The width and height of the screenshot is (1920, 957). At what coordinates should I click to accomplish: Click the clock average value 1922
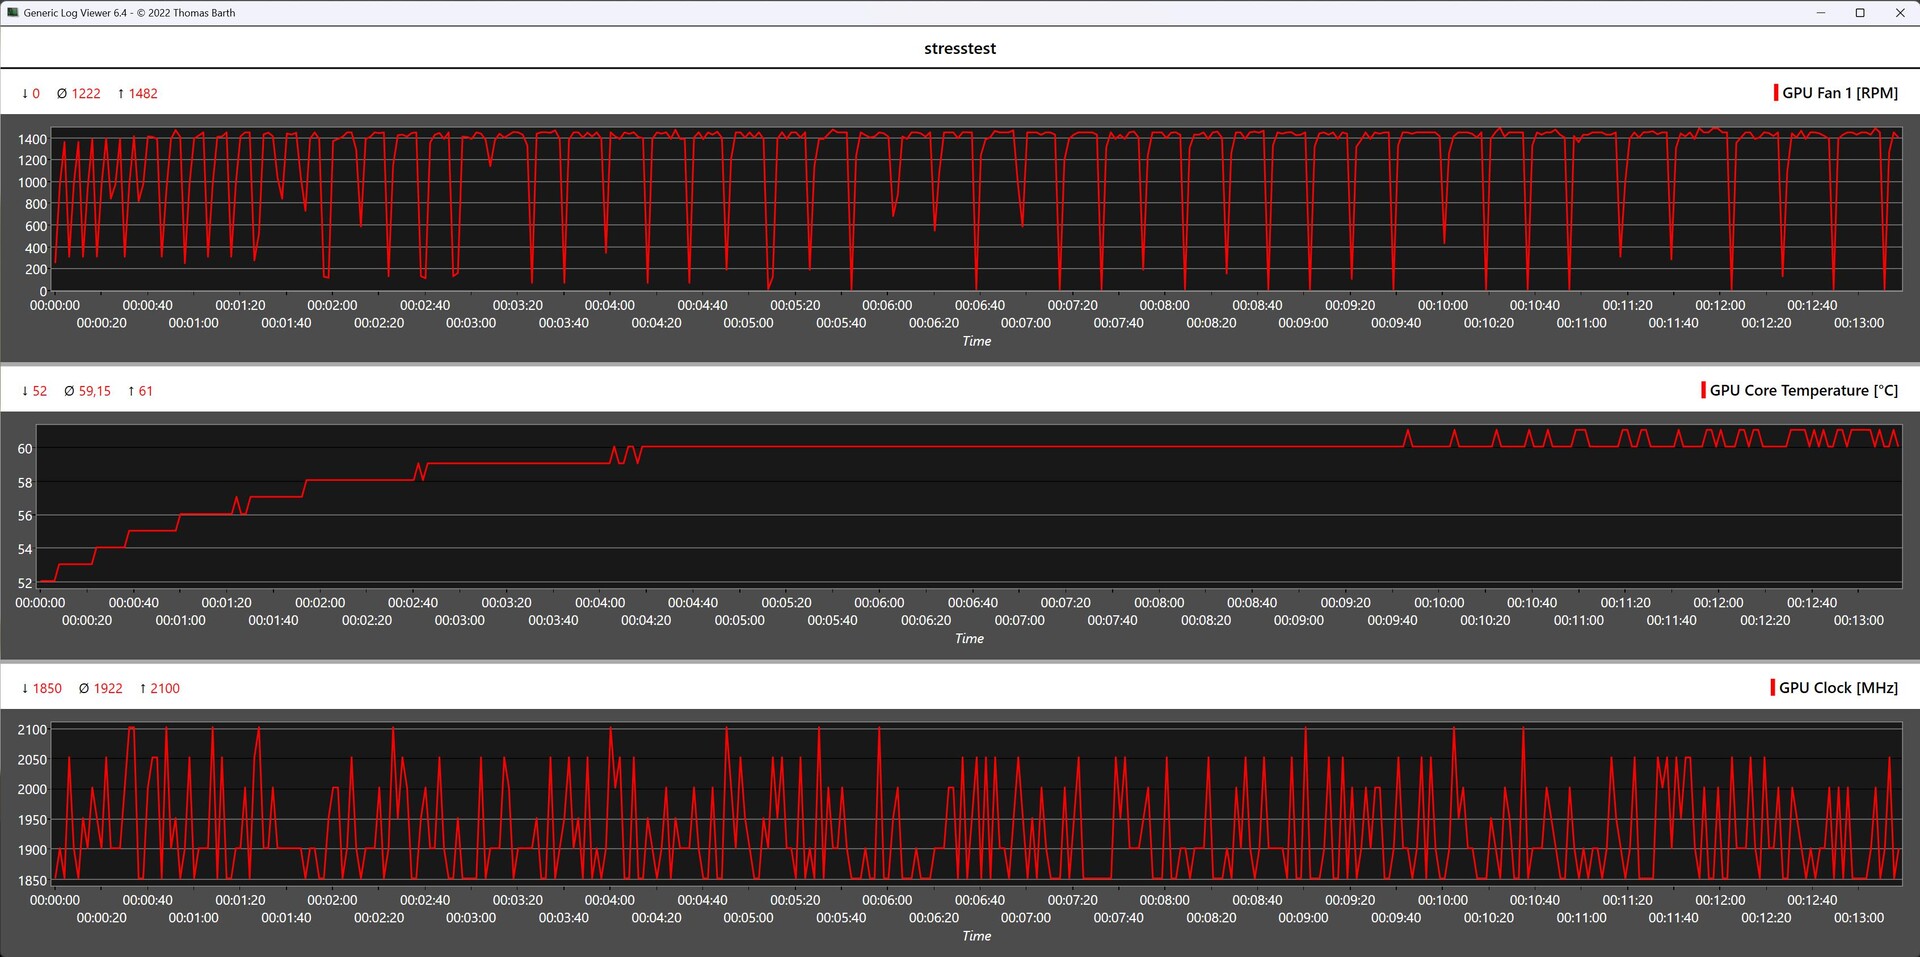(x=108, y=689)
